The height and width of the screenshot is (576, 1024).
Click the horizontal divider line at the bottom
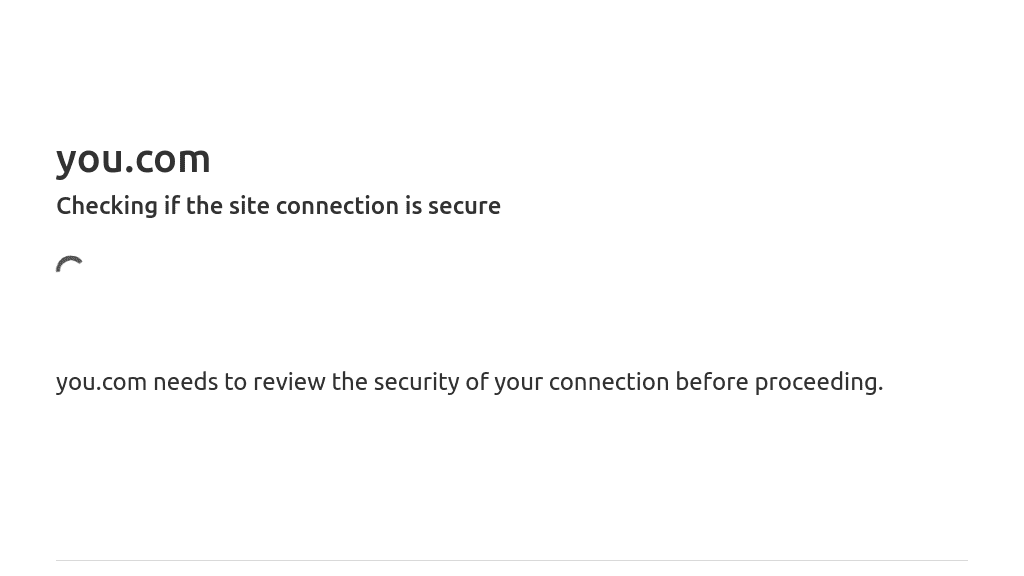[512, 560]
